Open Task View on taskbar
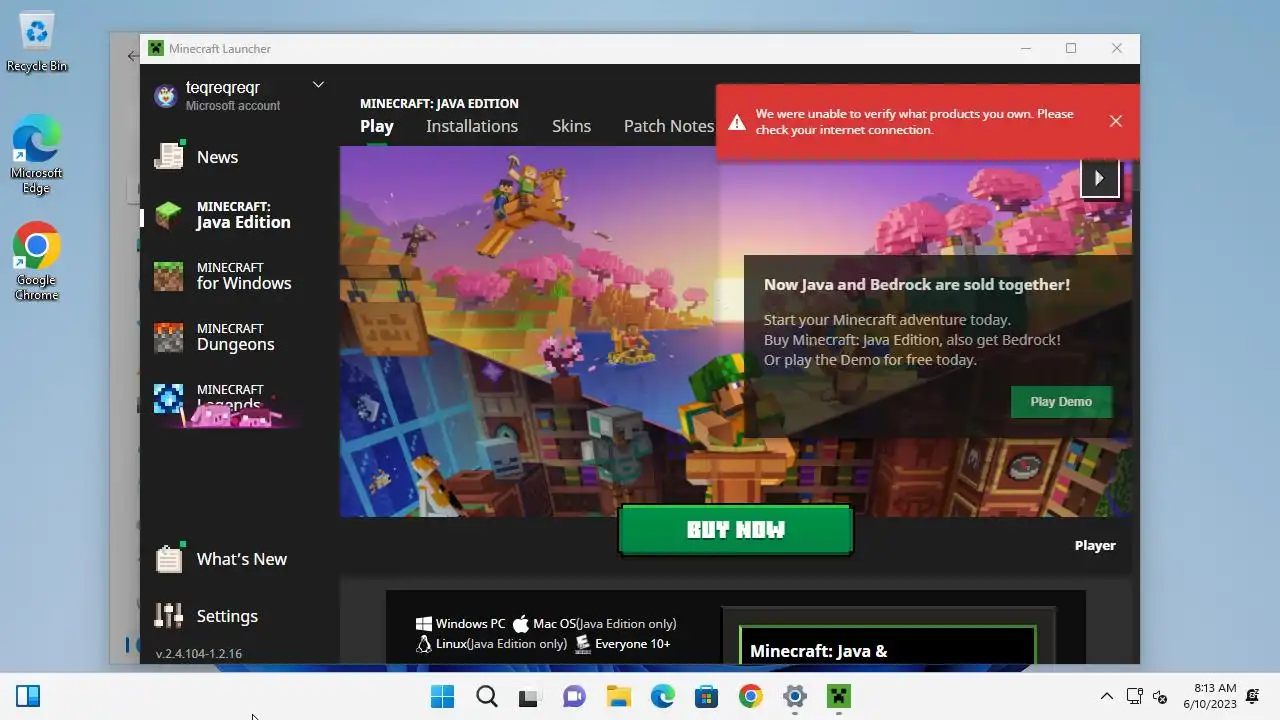This screenshot has width=1280, height=720. [530, 696]
